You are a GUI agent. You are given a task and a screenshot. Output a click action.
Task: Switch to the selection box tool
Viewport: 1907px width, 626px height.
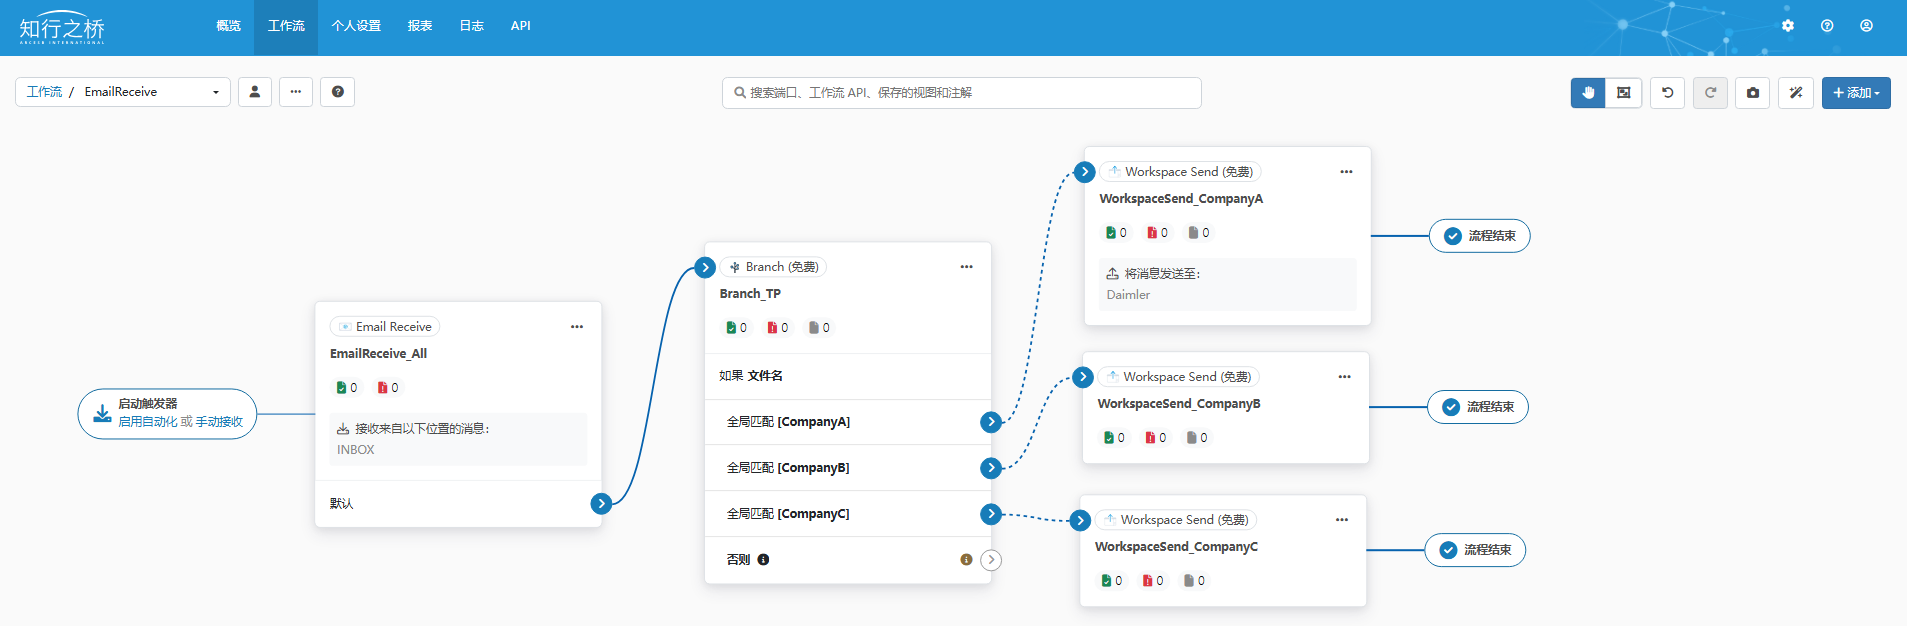(1623, 93)
